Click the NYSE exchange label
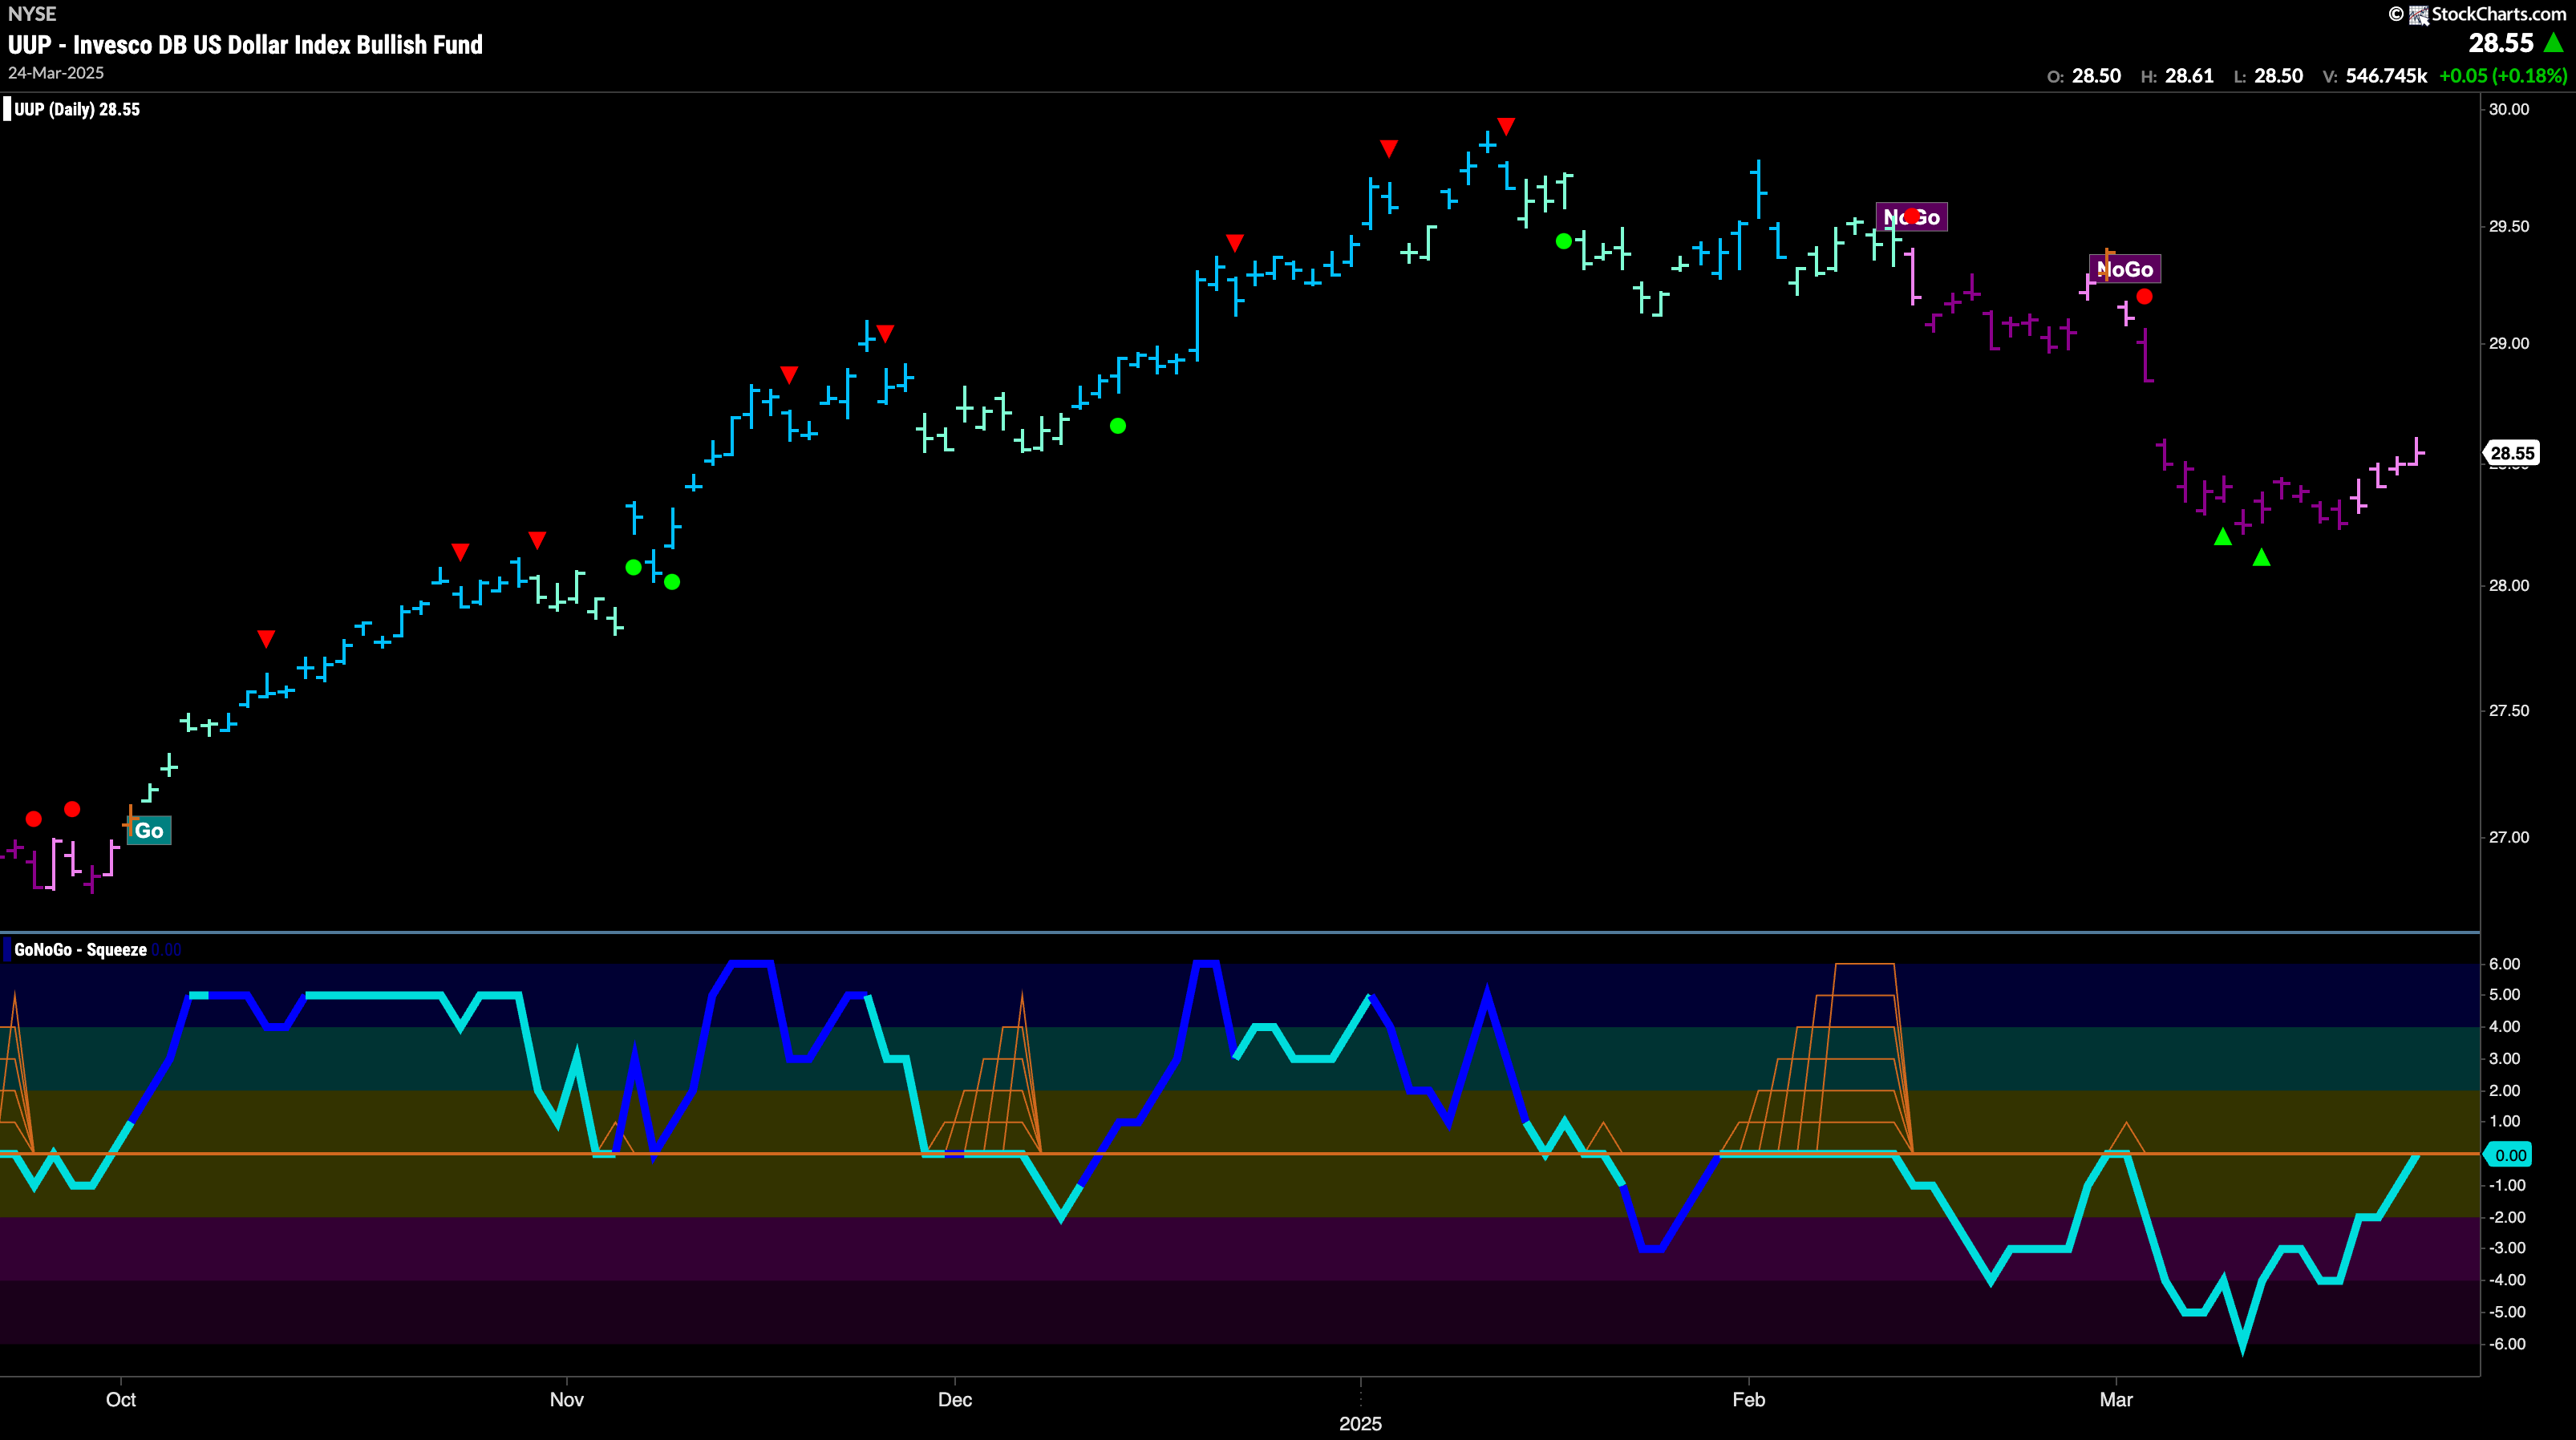Screen dimensions: 2576x1440 (32, 14)
